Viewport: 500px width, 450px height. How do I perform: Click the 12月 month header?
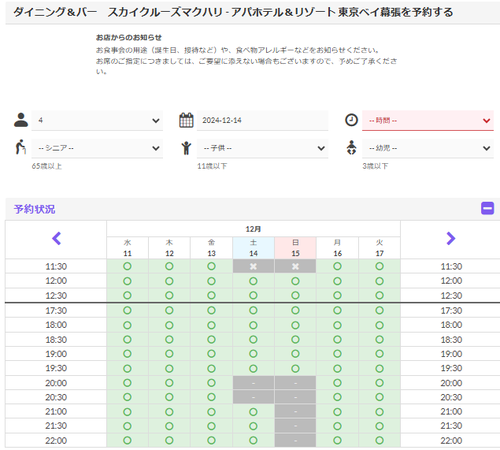[253, 229]
